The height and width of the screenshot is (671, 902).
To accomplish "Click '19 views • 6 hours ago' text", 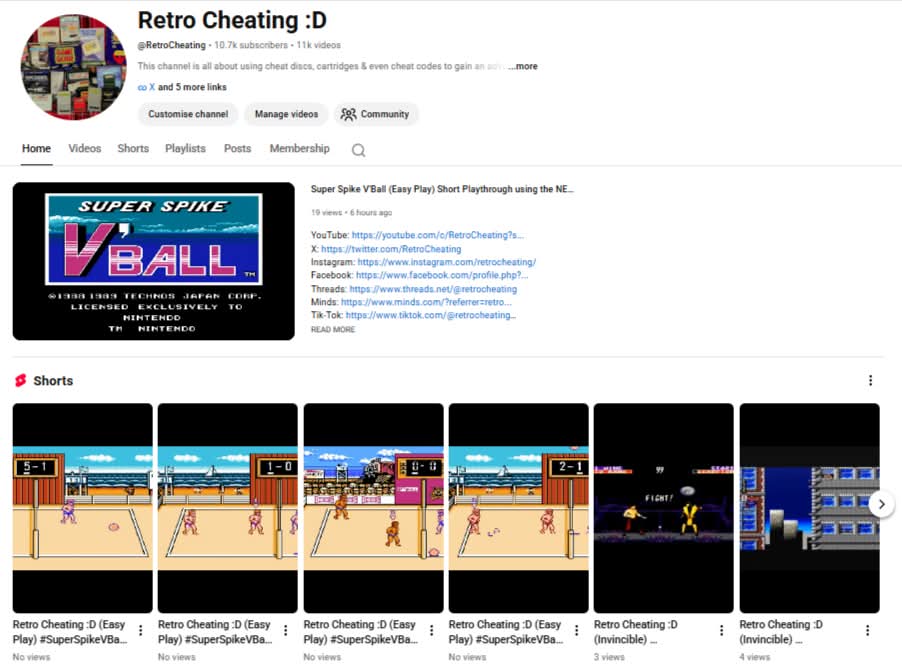I will coord(351,212).
